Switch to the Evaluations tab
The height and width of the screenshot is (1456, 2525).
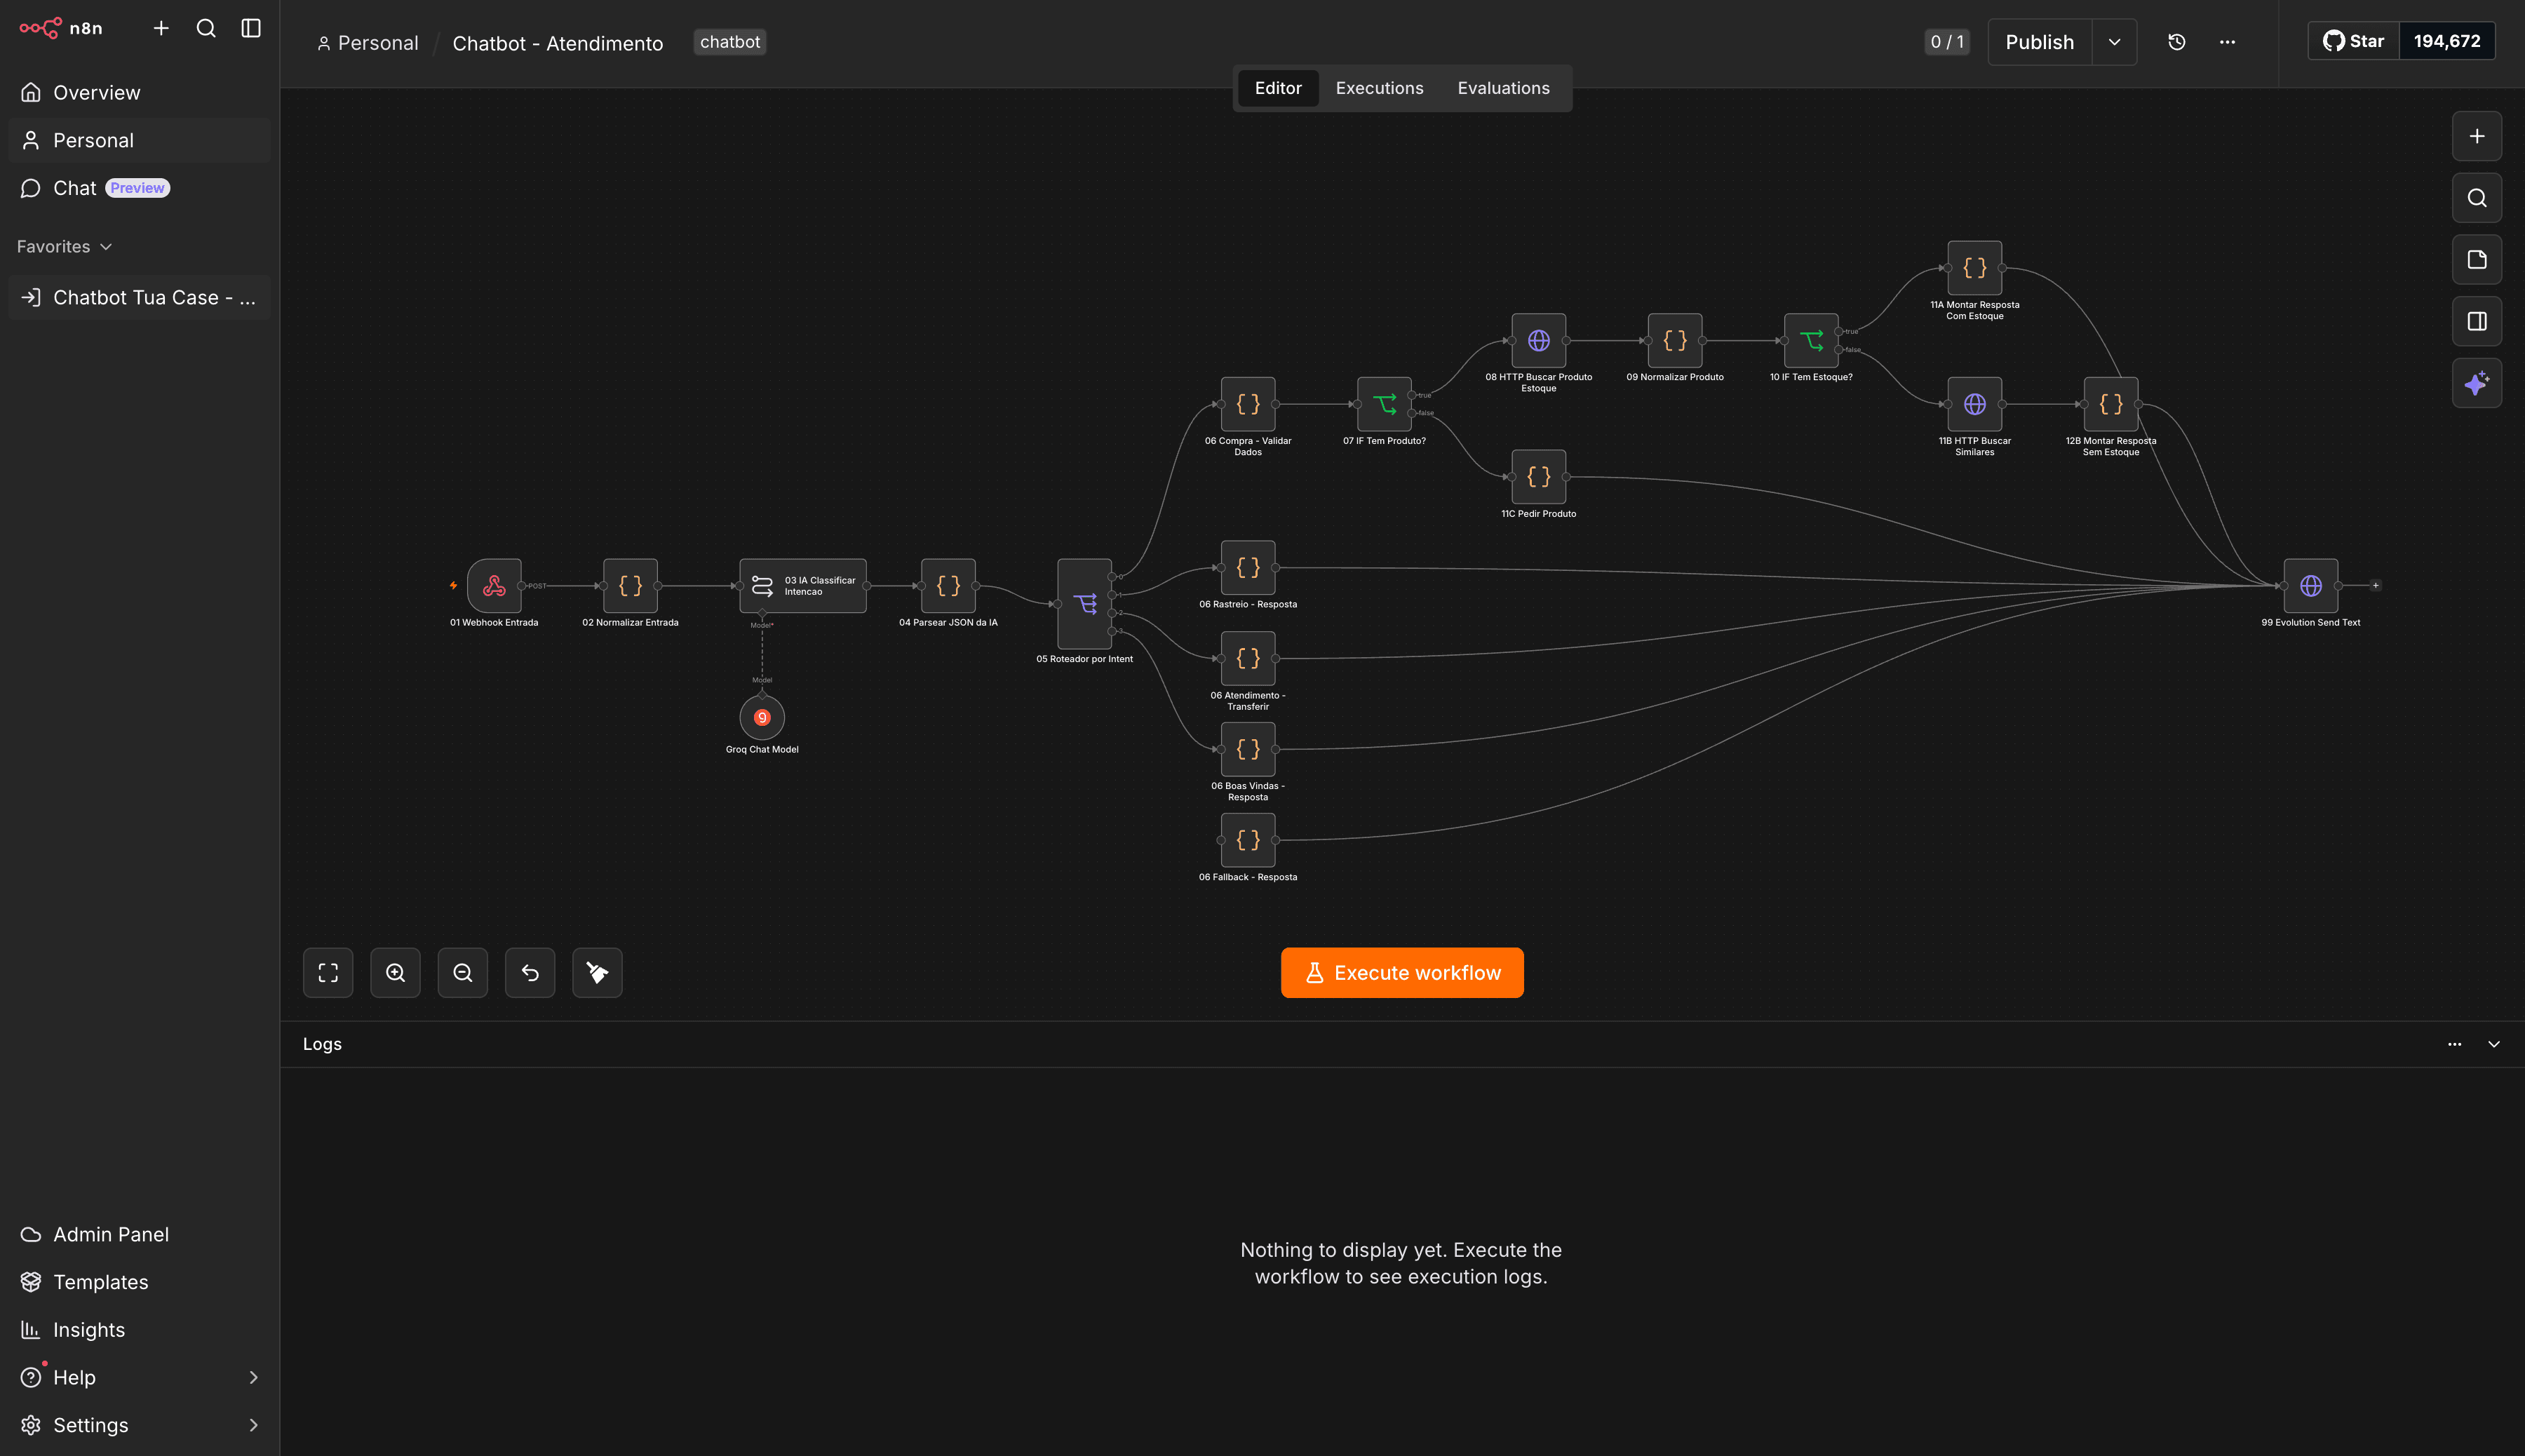click(x=1503, y=88)
